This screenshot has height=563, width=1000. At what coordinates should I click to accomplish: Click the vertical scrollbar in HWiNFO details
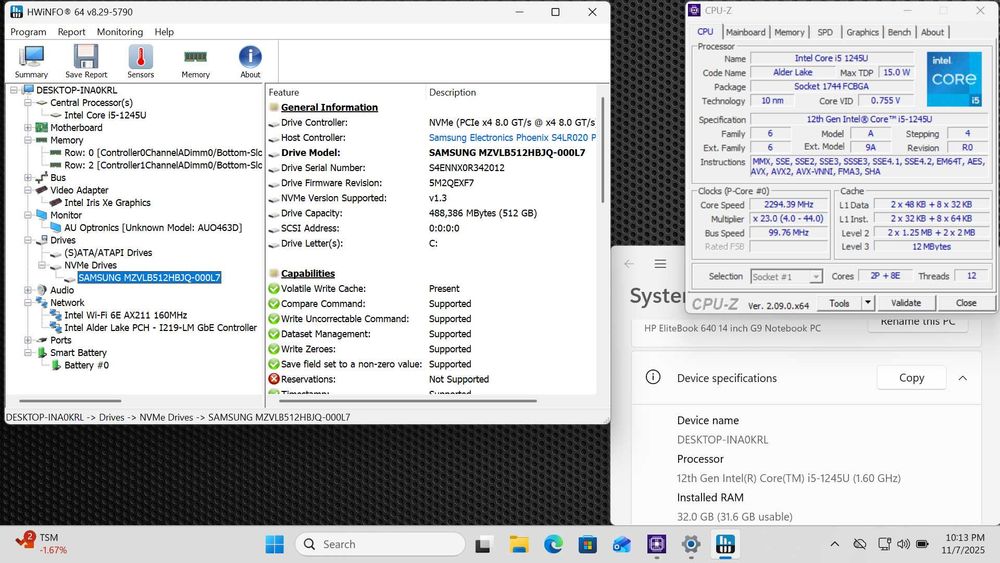click(x=603, y=150)
